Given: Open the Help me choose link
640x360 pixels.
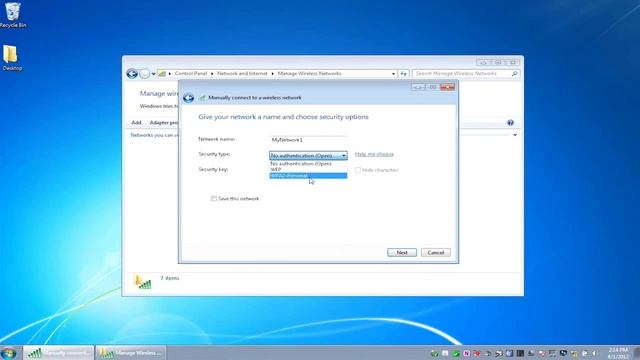Looking at the screenshot, I should 374,154.
